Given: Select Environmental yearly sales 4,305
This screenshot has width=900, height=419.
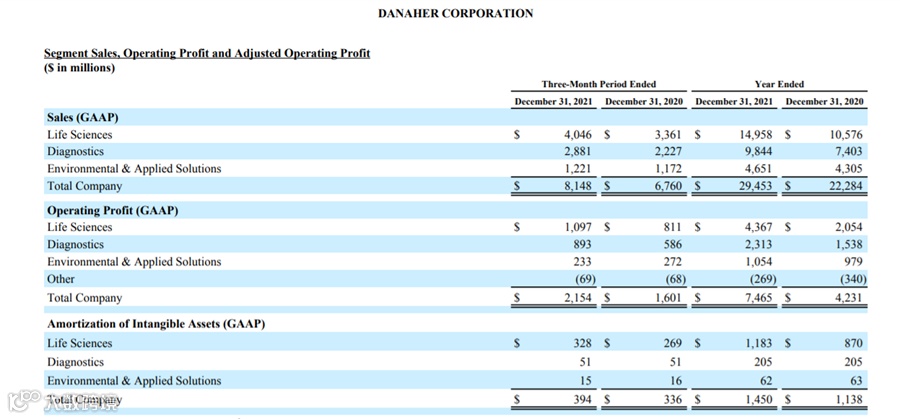Looking at the screenshot, I should click(849, 169).
